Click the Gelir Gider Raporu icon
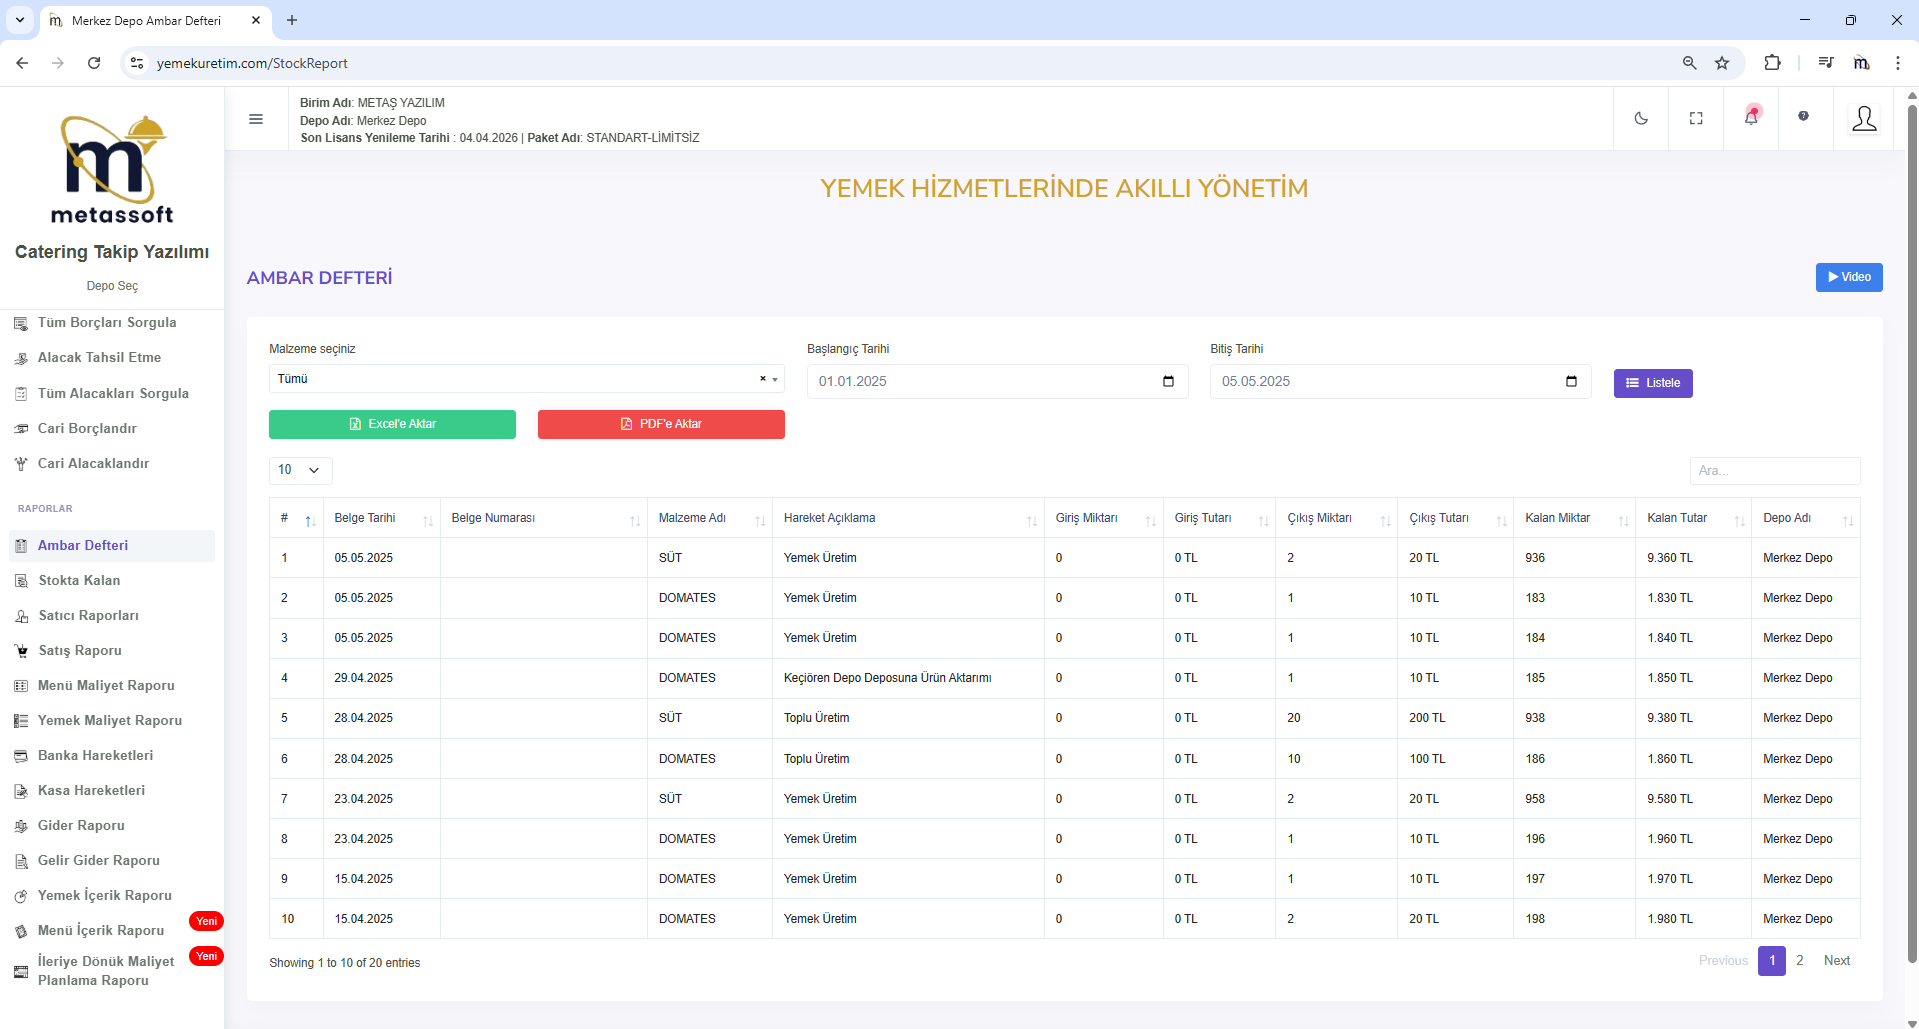Image resolution: width=1919 pixels, height=1029 pixels. click(21, 861)
